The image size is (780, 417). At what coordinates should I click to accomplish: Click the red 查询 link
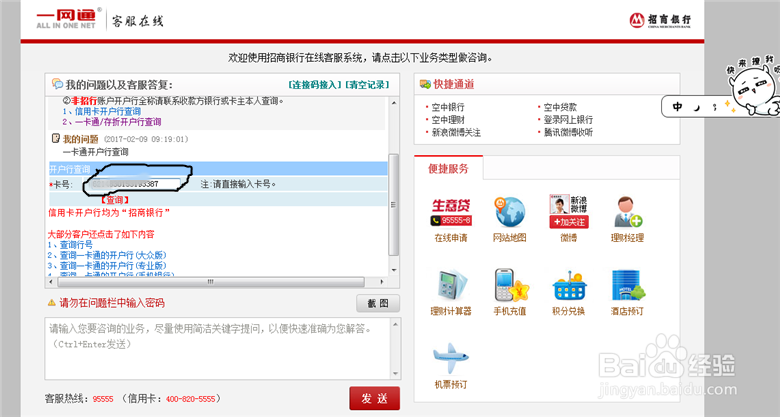115,200
